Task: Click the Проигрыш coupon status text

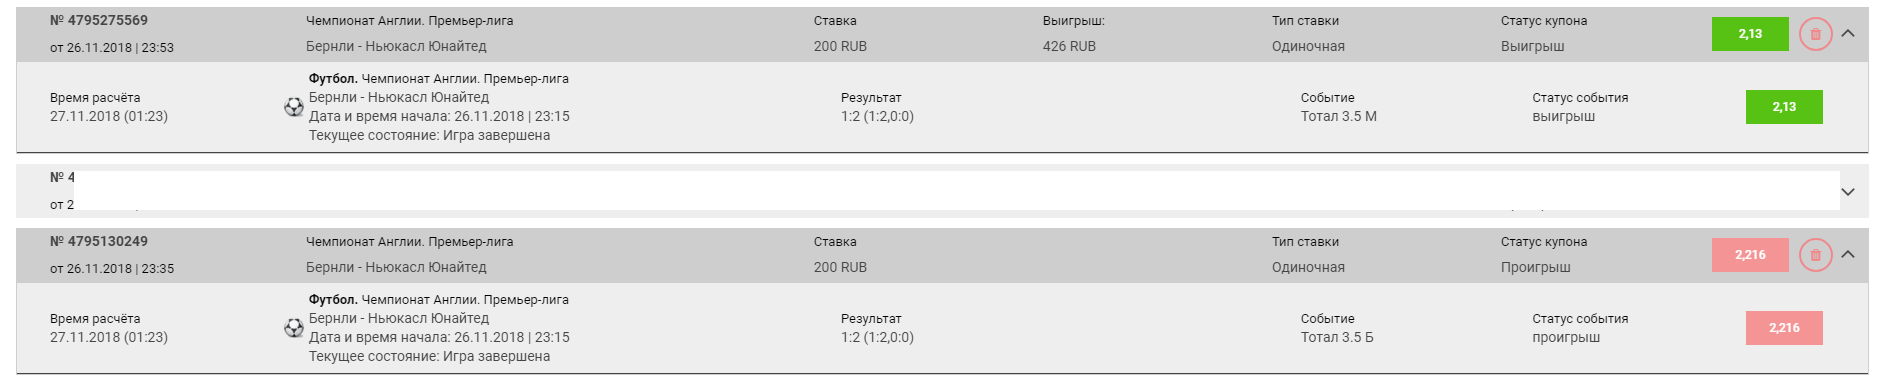Action: tap(1536, 267)
